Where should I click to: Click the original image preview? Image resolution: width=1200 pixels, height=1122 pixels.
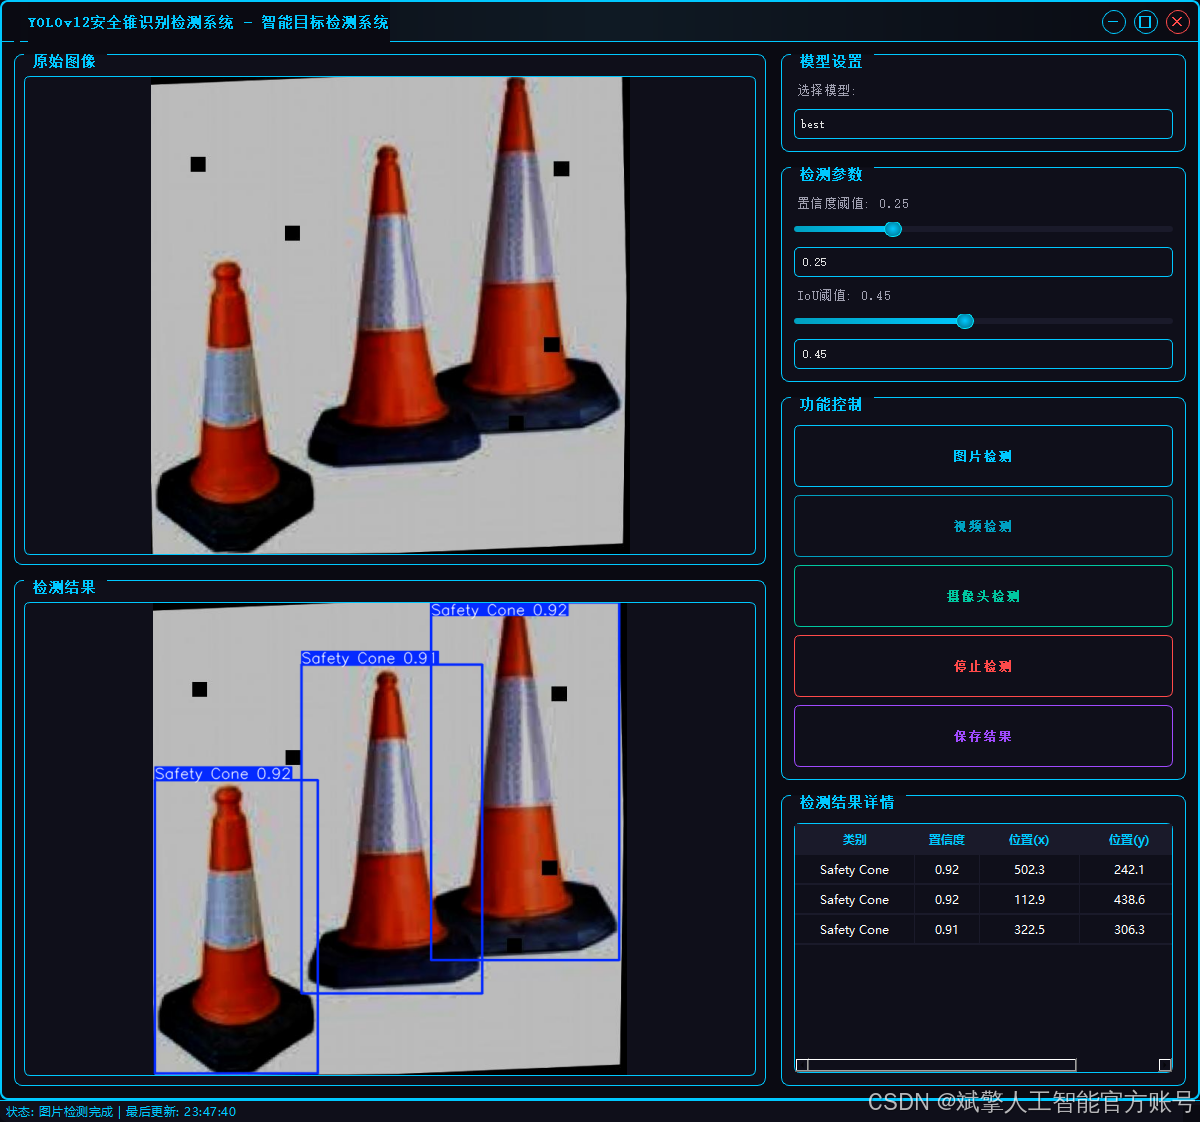tap(390, 315)
